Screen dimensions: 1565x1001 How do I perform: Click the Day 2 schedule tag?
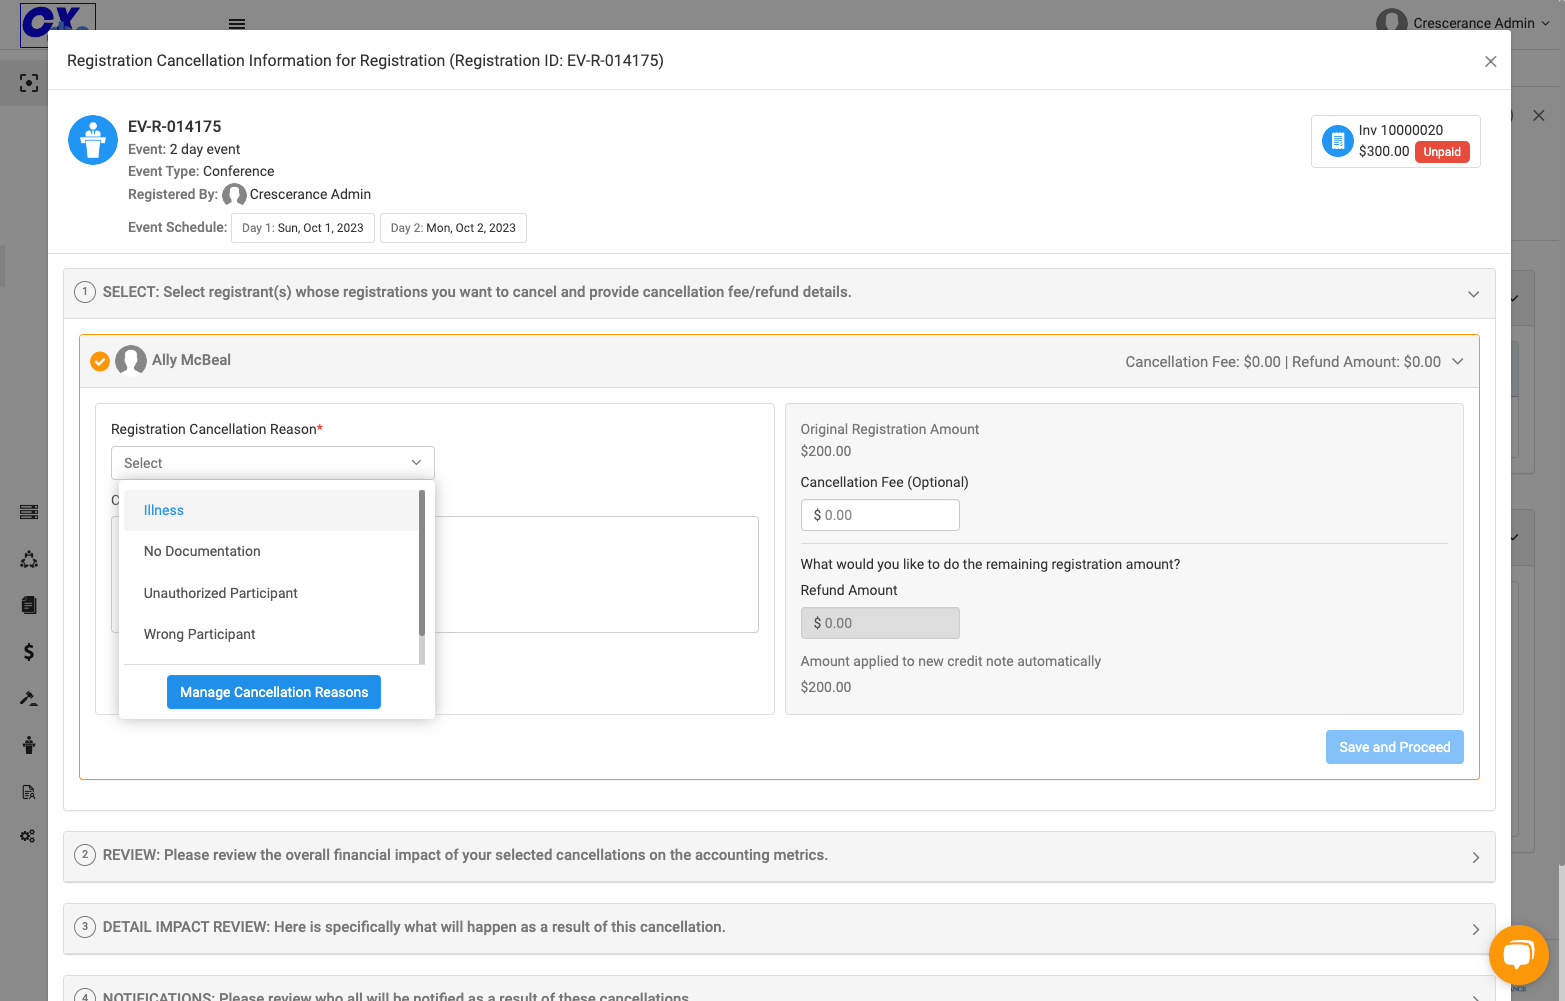453,228
